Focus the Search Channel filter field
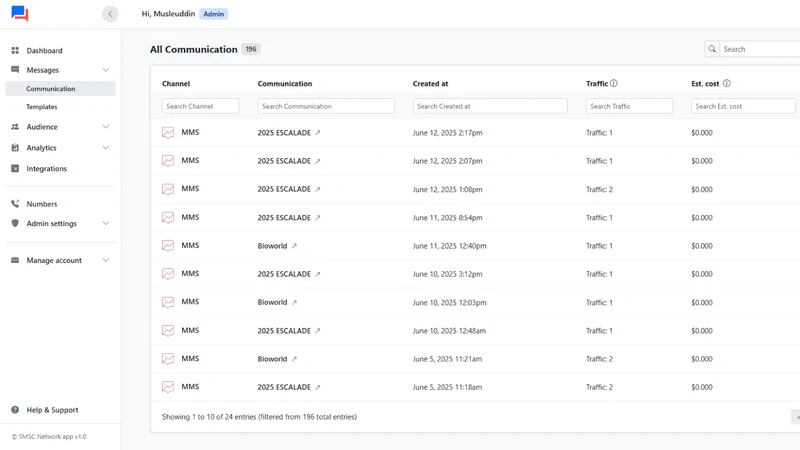Screen dimensions: 800x450 pos(201,106)
